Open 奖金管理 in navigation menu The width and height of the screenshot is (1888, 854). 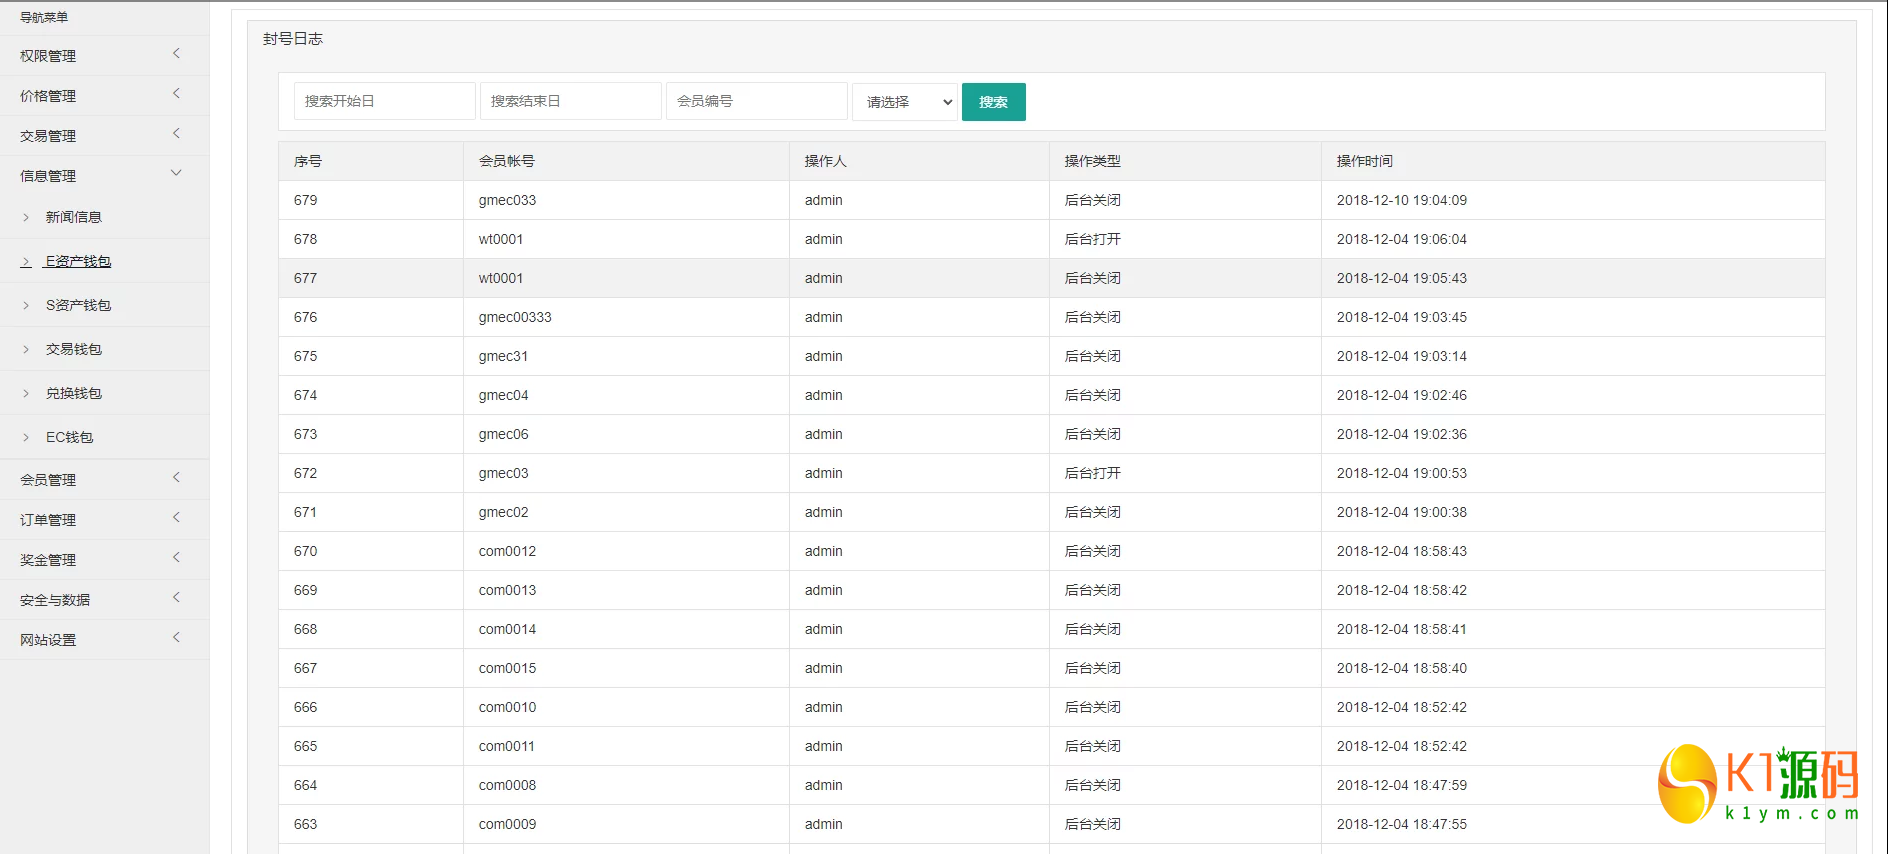[48, 560]
